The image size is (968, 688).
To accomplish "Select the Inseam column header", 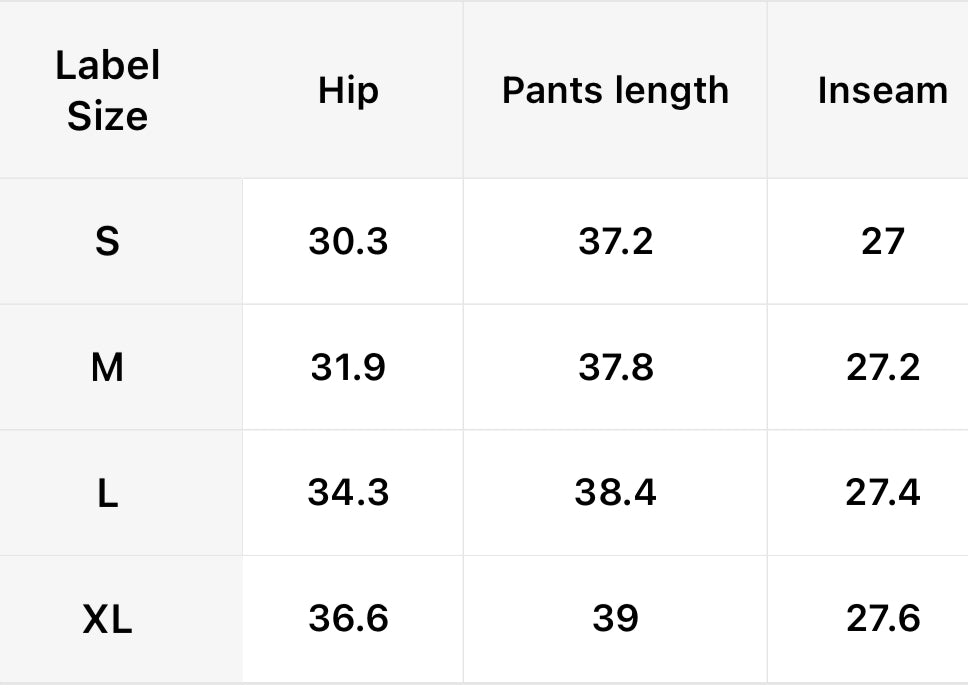I will (882, 91).
